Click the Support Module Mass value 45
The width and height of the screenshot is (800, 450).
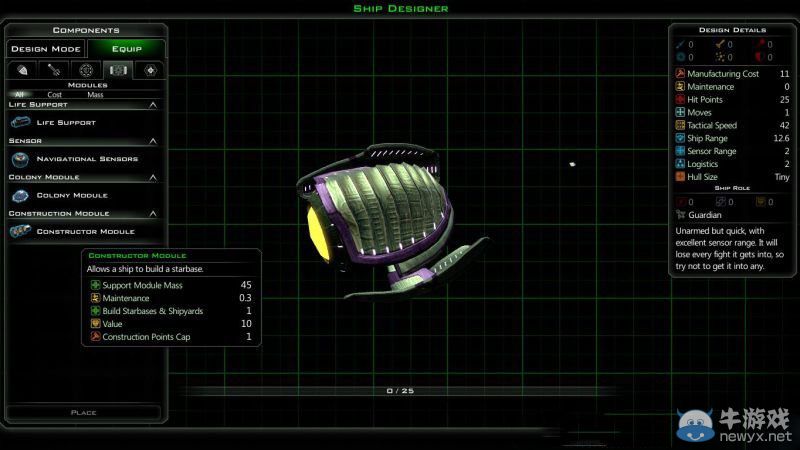(x=246, y=285)
